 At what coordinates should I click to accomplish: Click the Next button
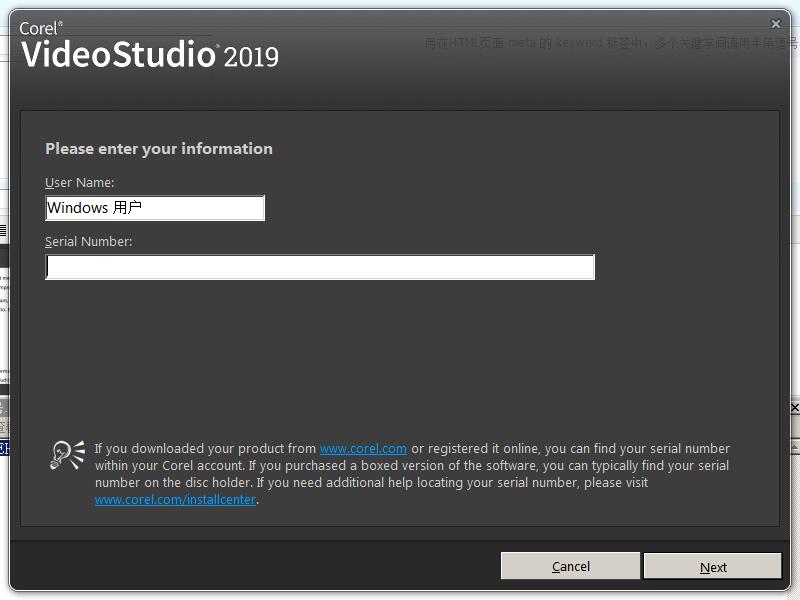(x=713, y=567)
